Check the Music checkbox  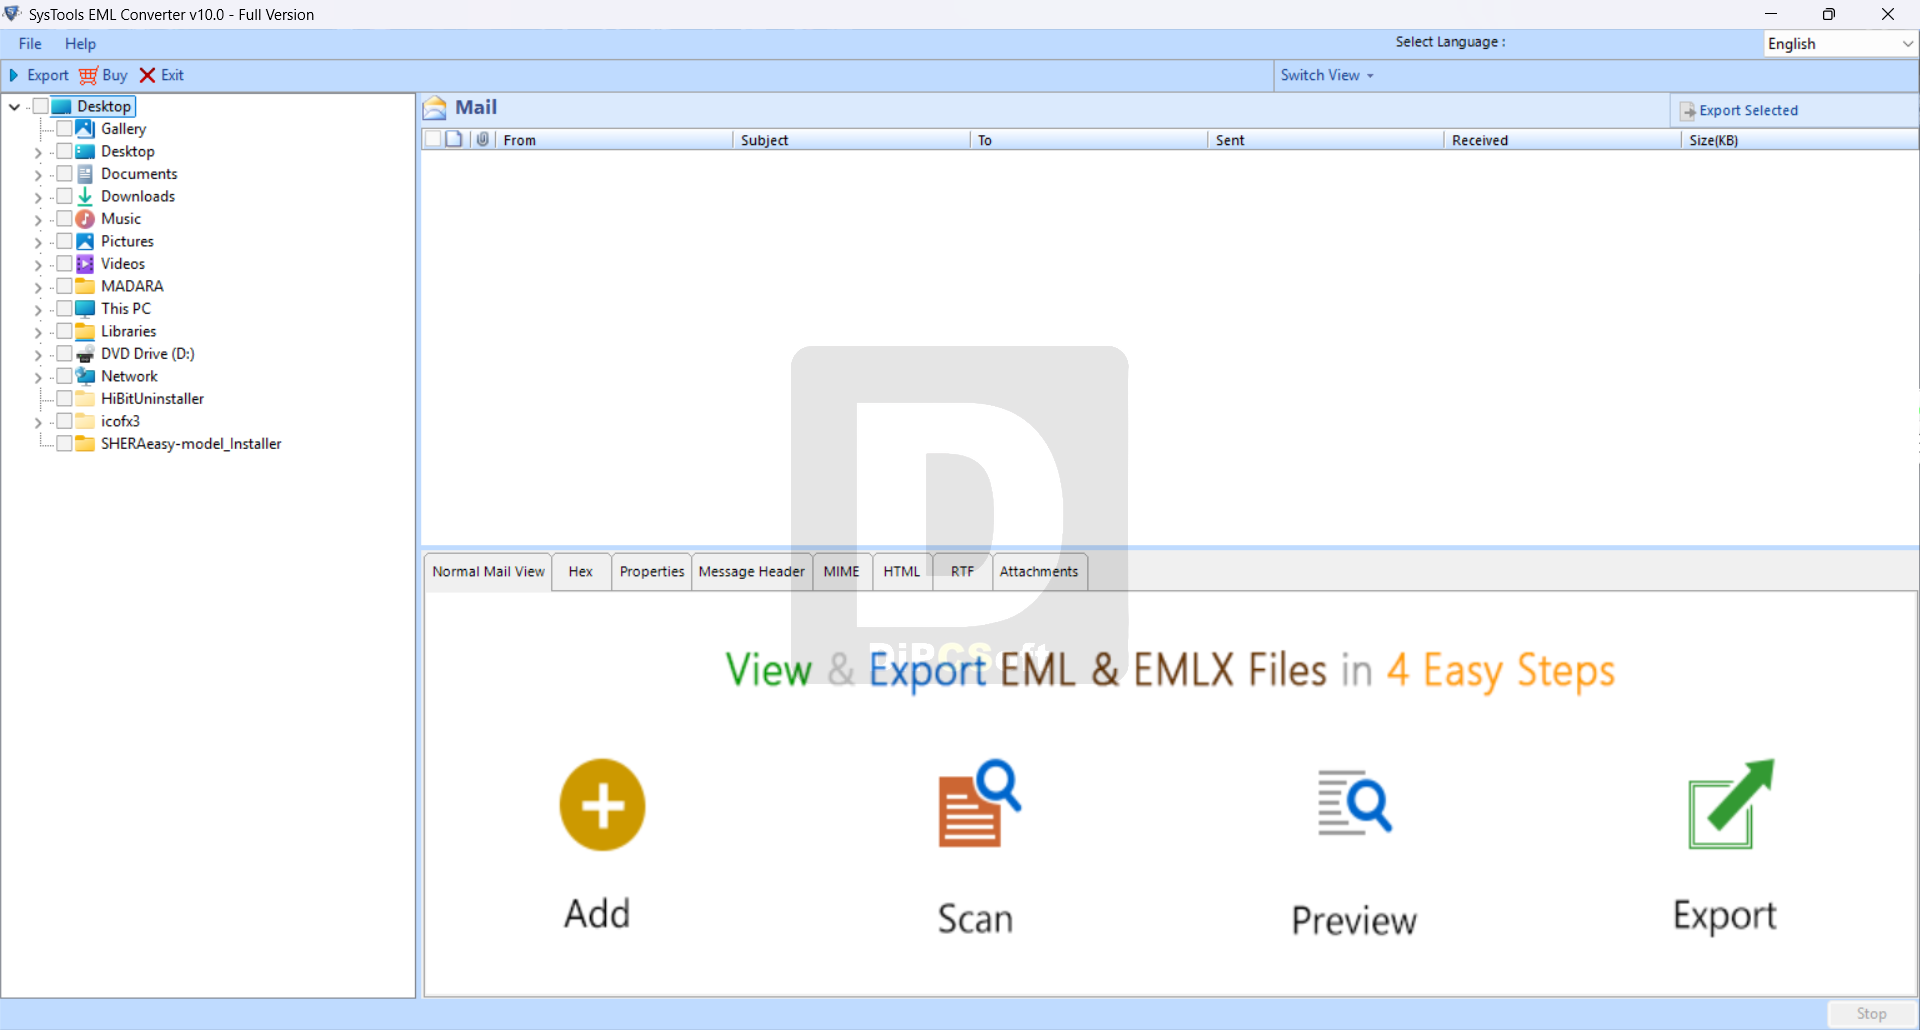(64, 219)
